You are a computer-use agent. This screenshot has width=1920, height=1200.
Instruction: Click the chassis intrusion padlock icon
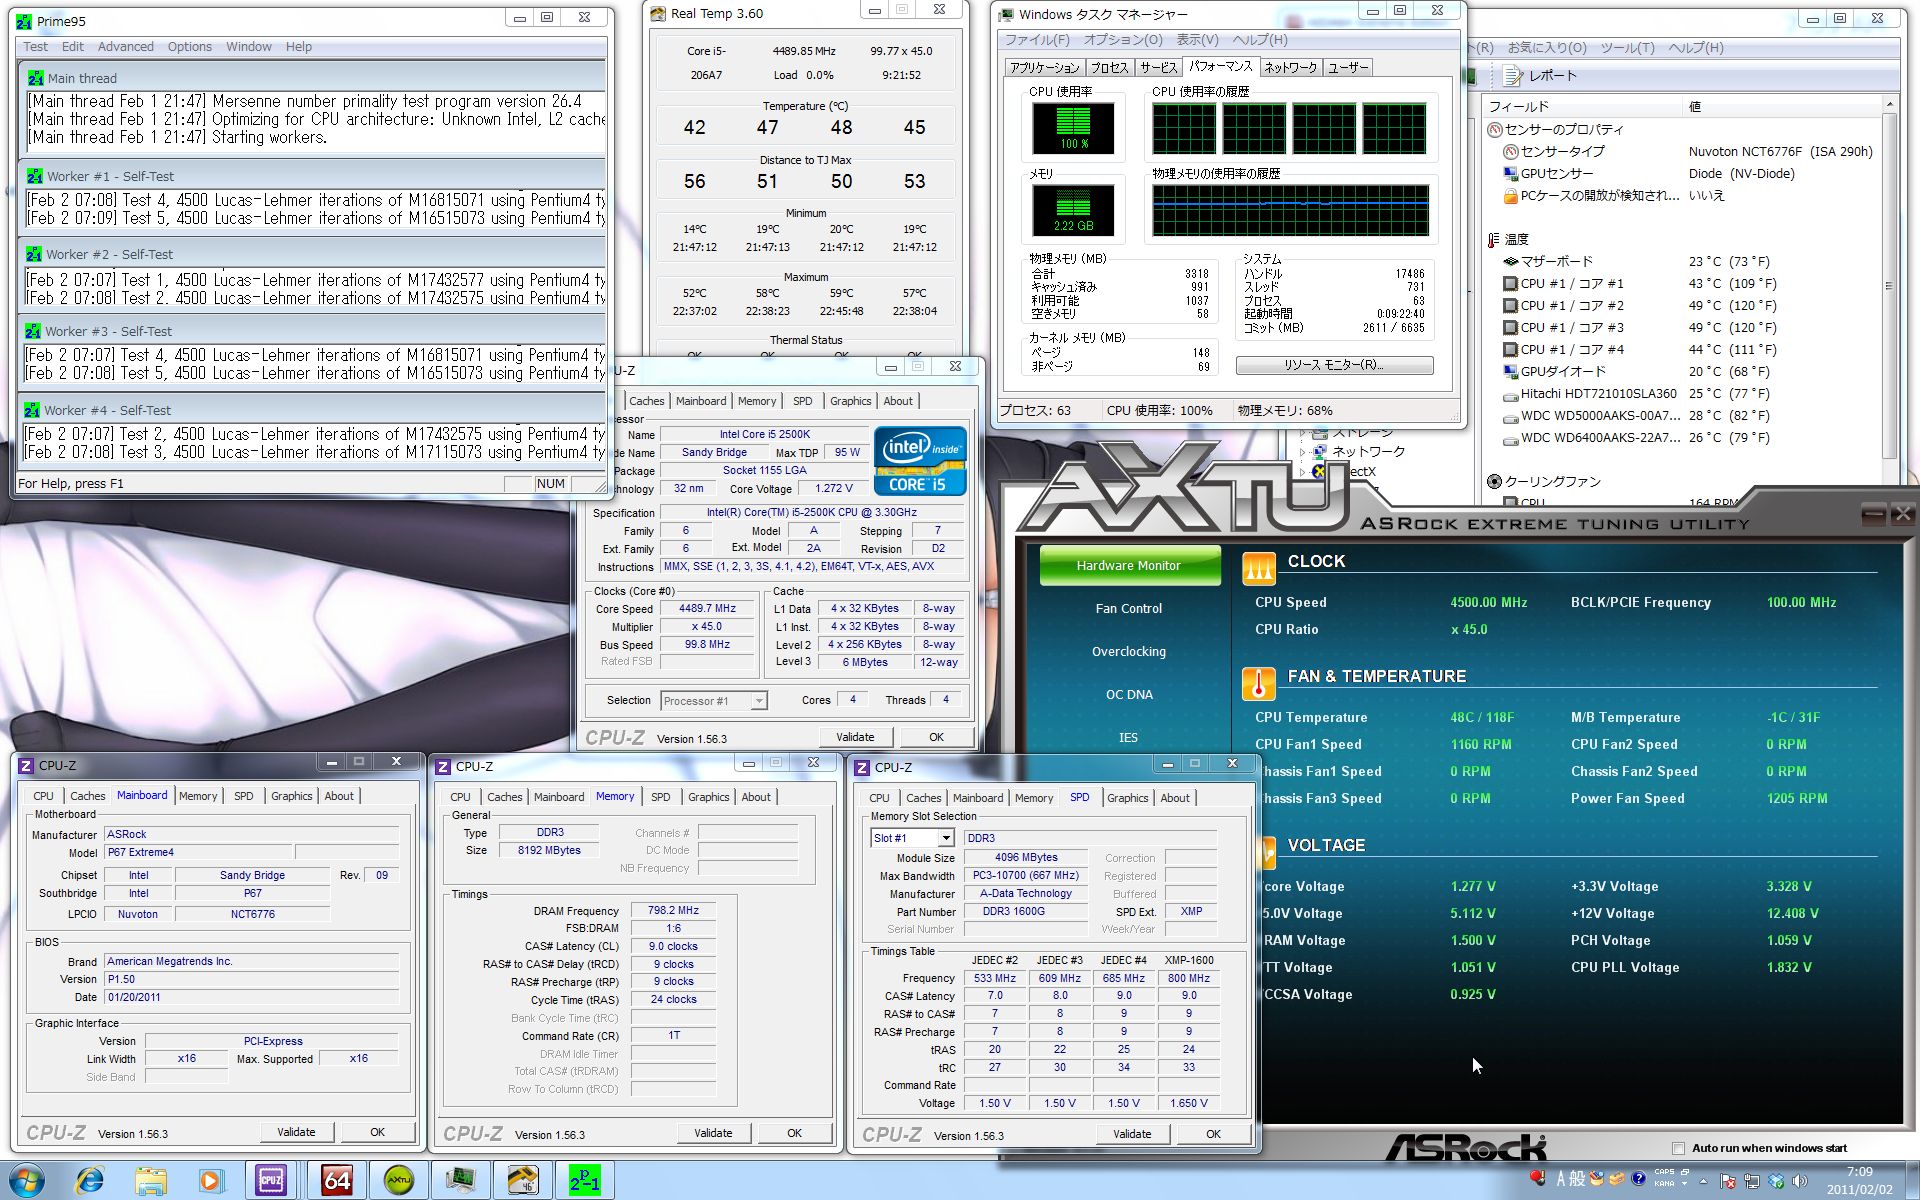[1511, 196]
